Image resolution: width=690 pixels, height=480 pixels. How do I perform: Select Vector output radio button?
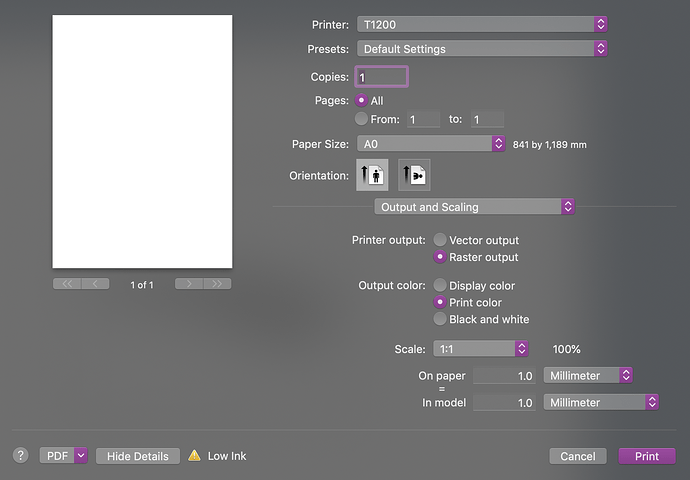440,240
